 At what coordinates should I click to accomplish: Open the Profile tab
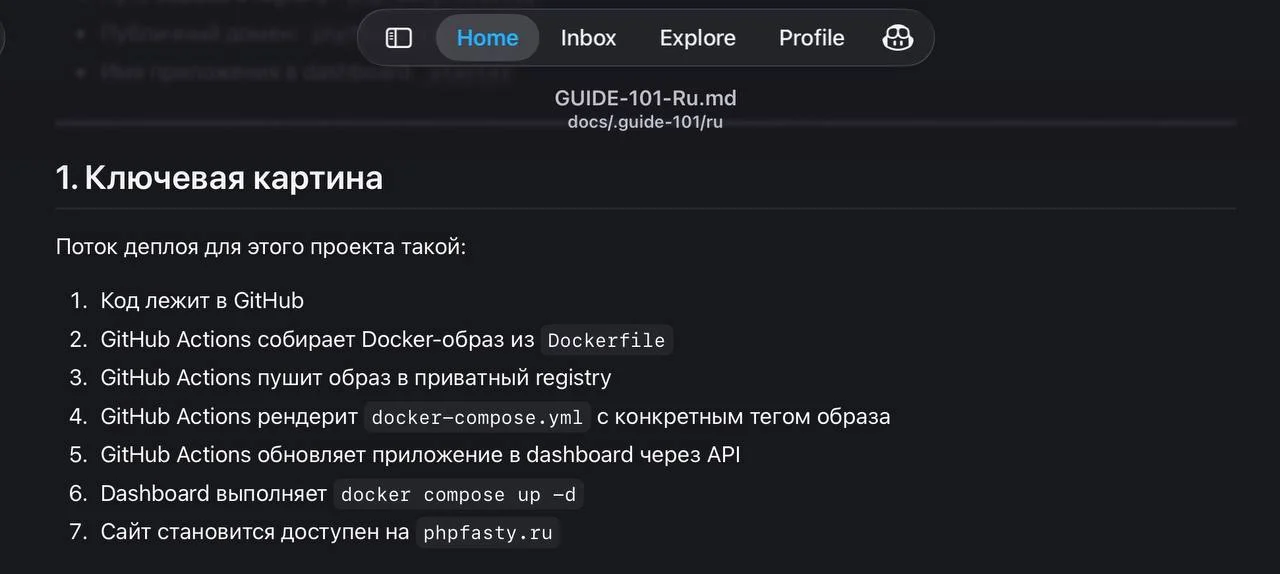811,38
